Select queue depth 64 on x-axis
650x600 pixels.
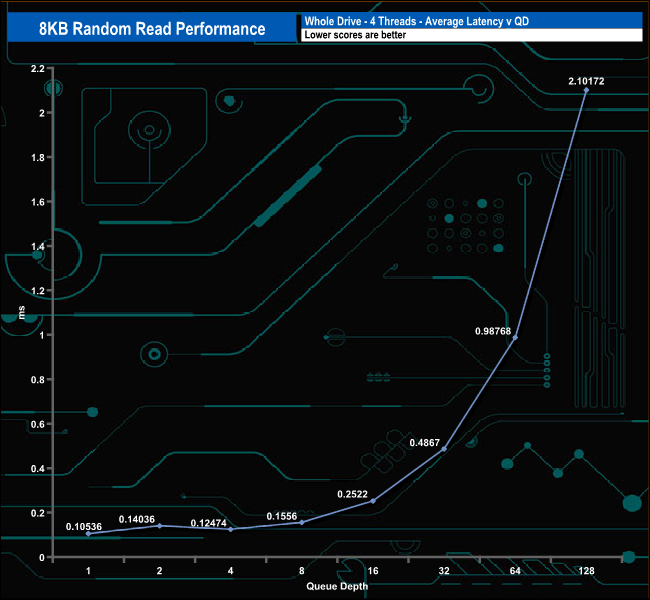point(515,570)
